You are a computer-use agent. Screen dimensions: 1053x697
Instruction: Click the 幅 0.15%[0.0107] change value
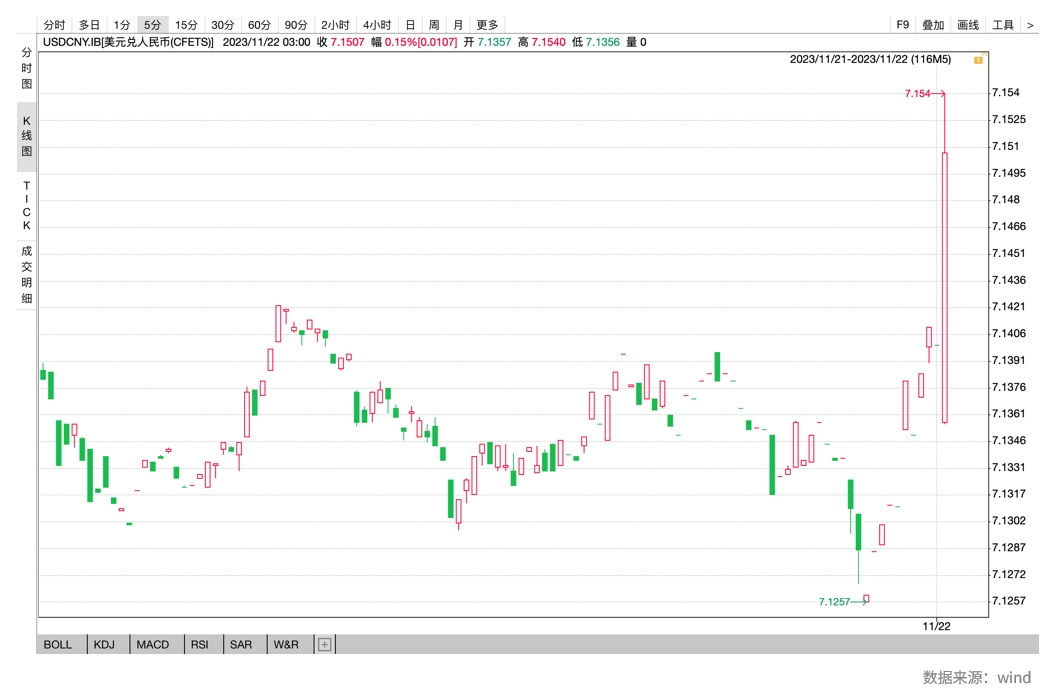tap(414, 42)
